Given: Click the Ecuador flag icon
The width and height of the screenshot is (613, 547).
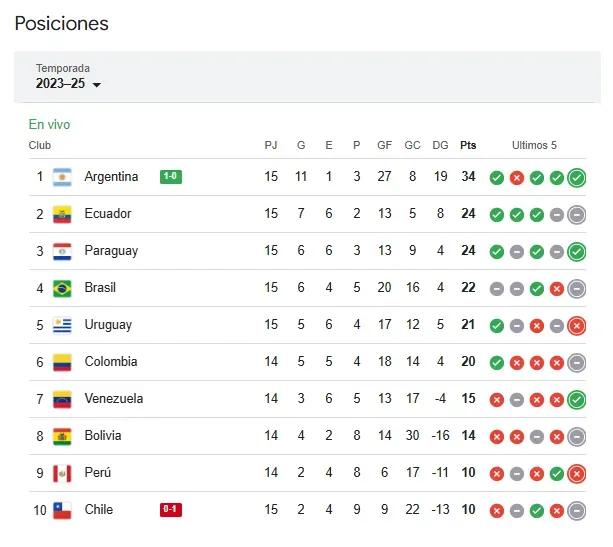Looking at the screenshot, I should [x=62, y=214].
